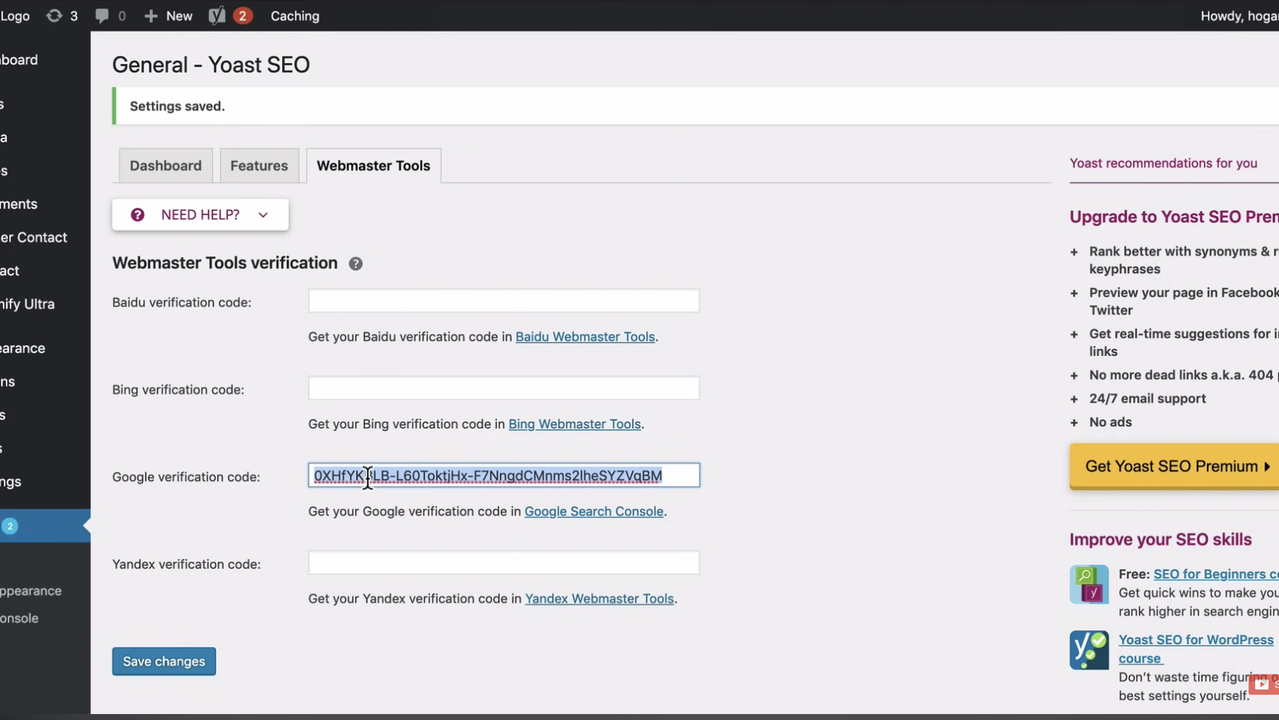Open the Baidu Webmaster Tools link
The height and width of the screenshot is (720, 1279).
pos(585,337)
